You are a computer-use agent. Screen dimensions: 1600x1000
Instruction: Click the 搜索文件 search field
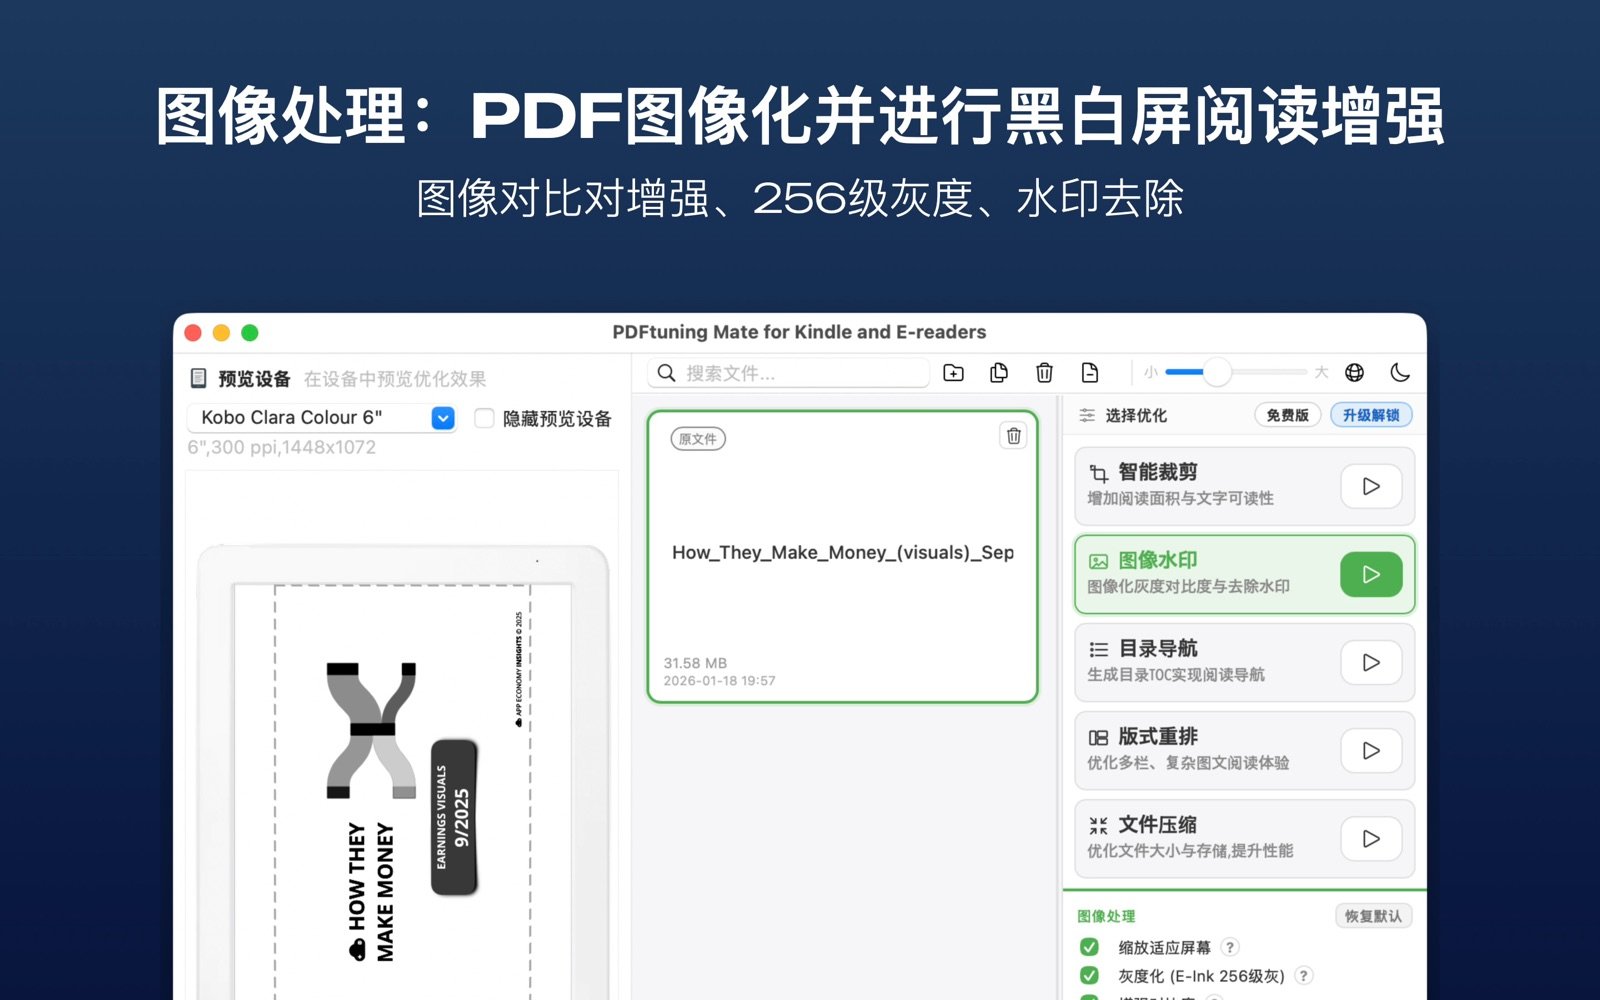789,373
